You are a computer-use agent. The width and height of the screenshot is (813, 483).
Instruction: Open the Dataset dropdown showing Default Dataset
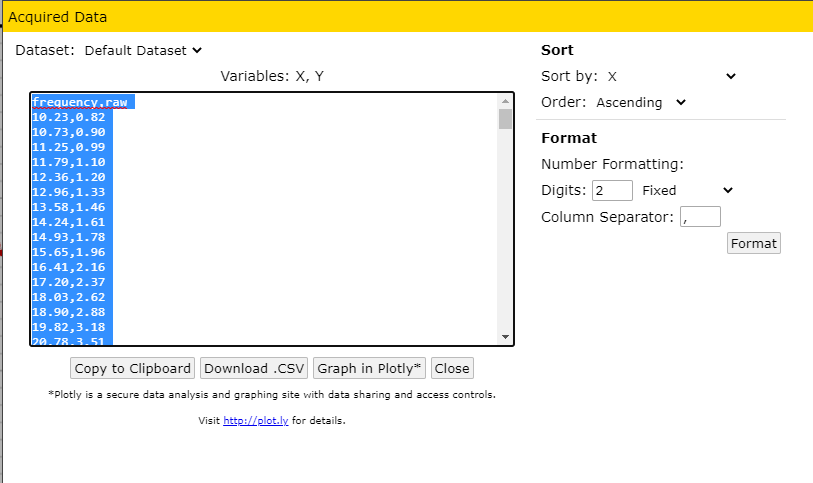point(143,50)
